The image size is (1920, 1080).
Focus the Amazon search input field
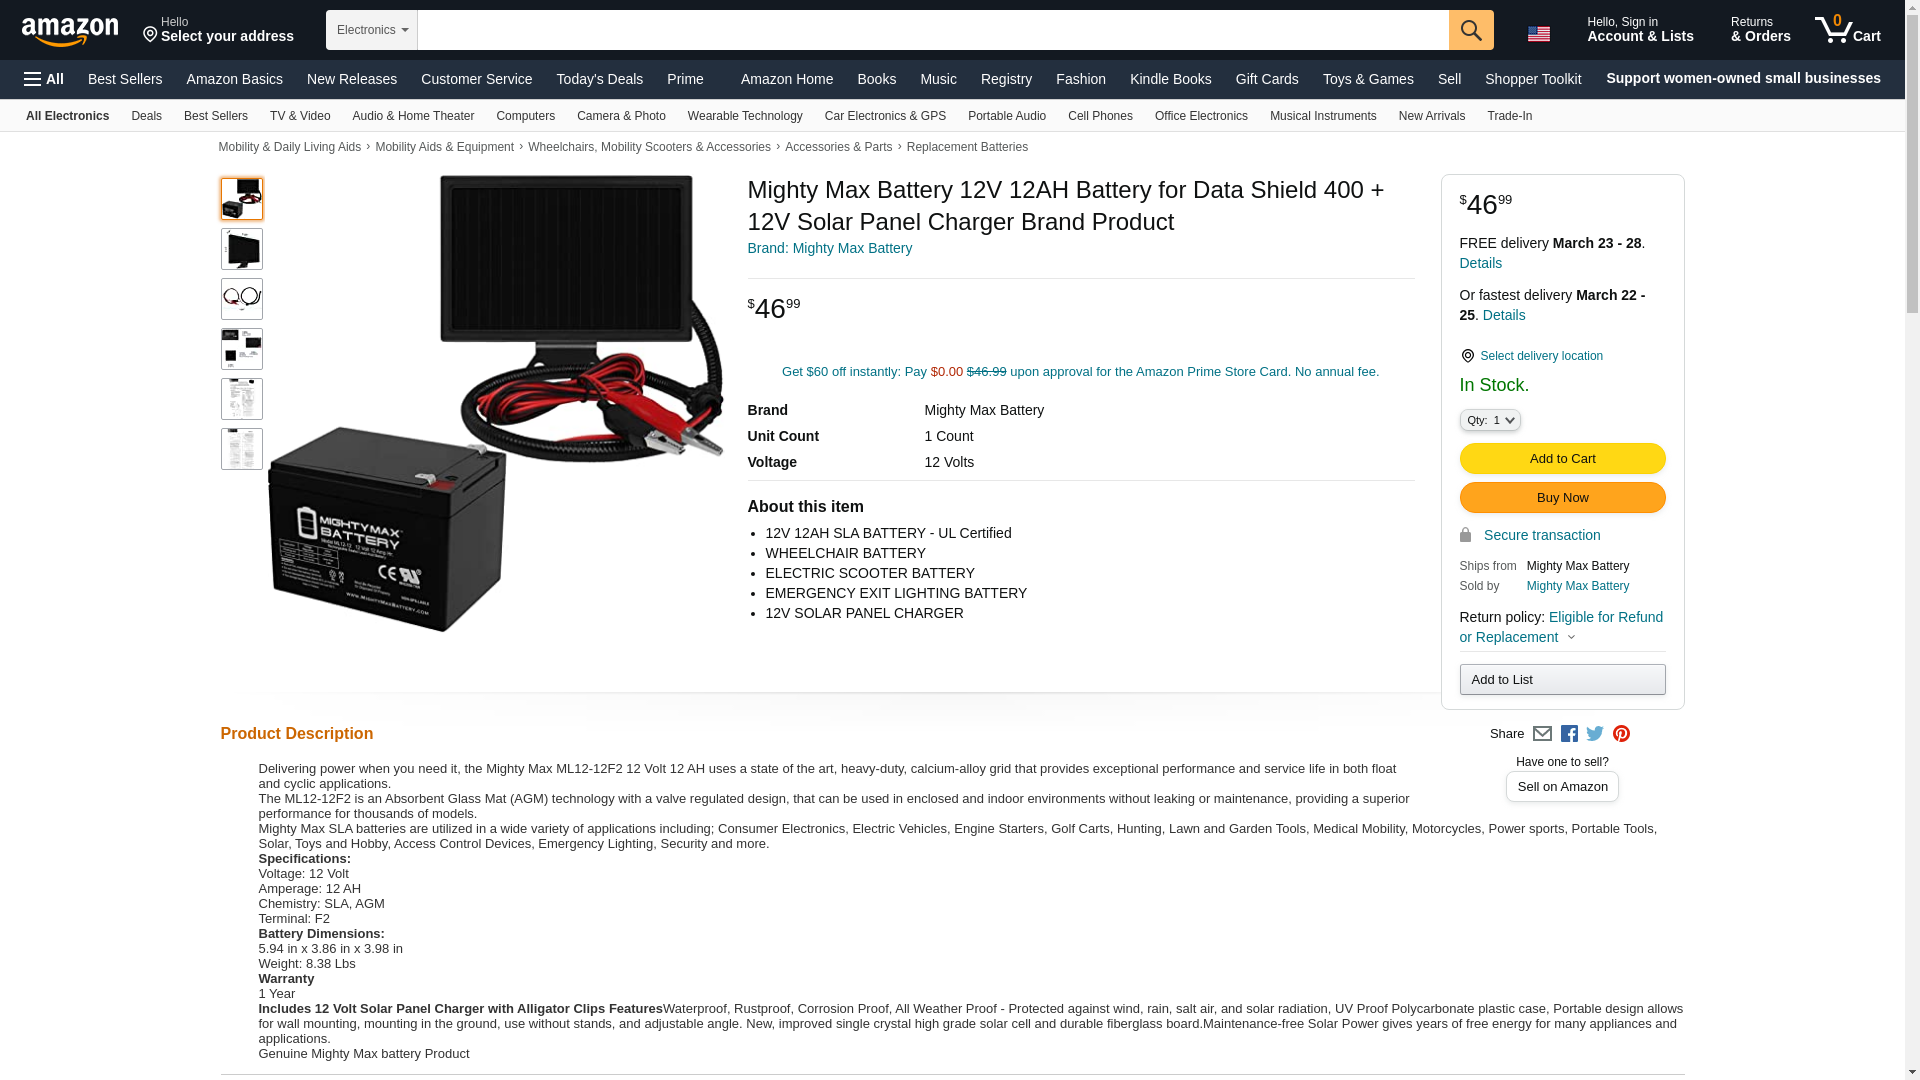933,30
